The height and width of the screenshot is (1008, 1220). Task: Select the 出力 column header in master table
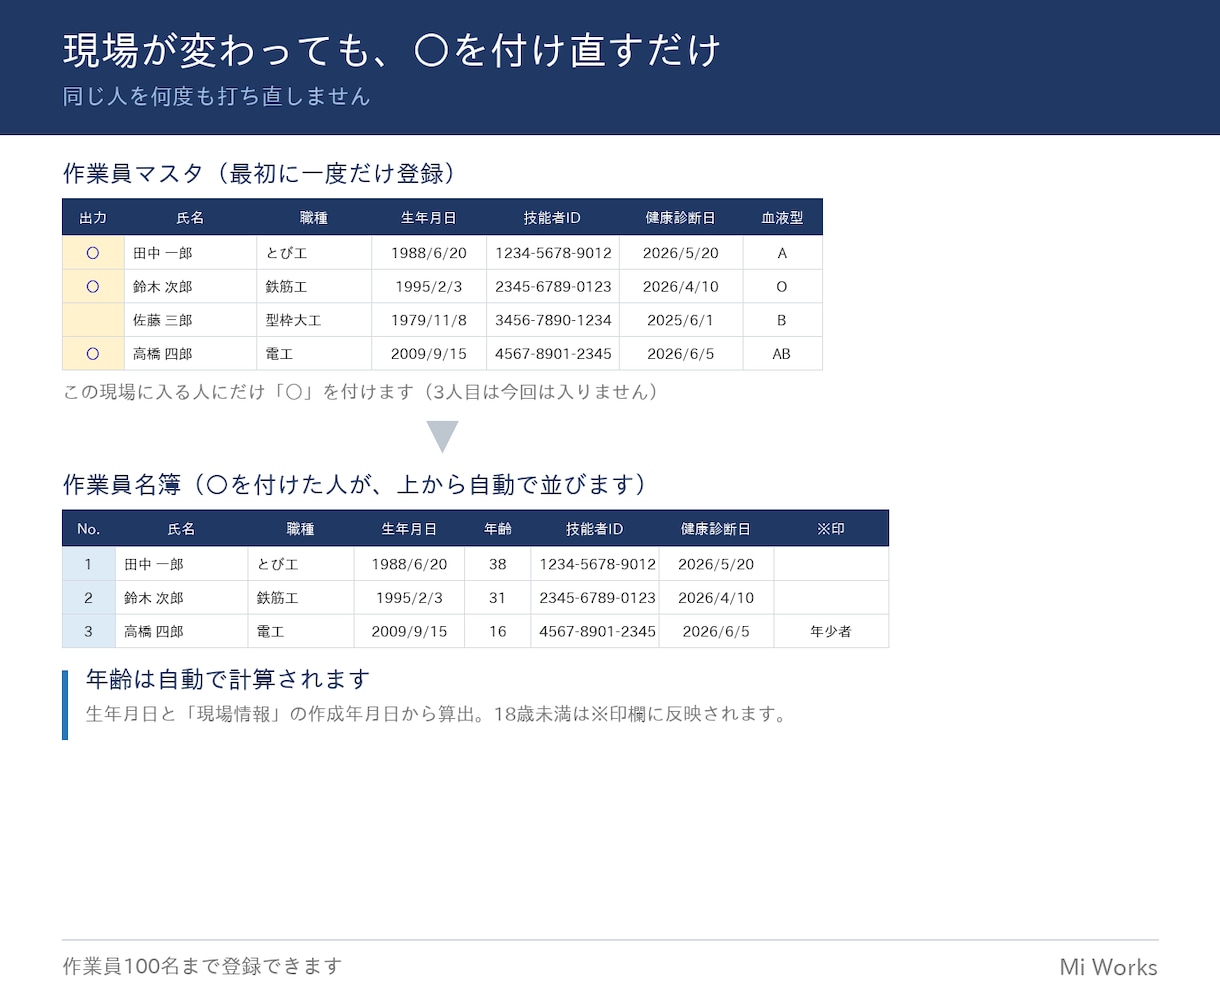point(93,217)
